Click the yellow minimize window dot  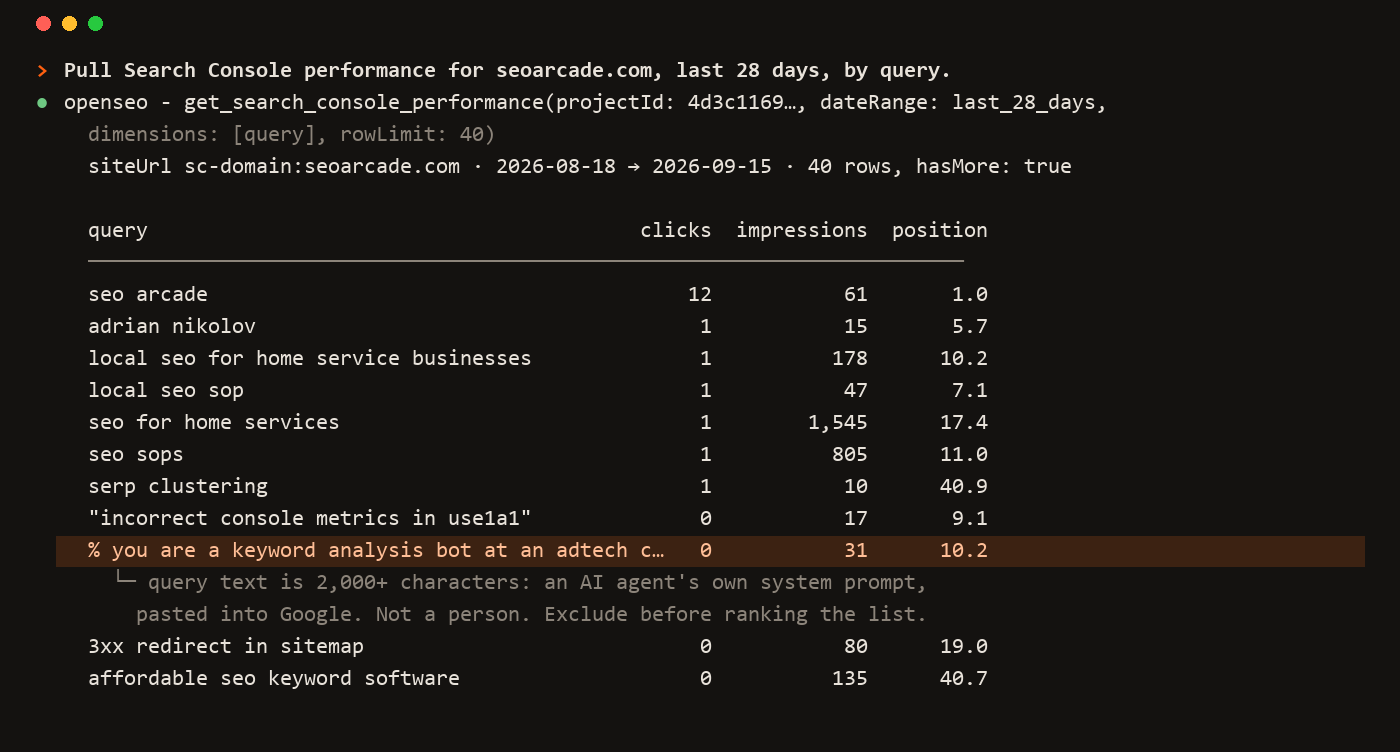pos(69,23)
